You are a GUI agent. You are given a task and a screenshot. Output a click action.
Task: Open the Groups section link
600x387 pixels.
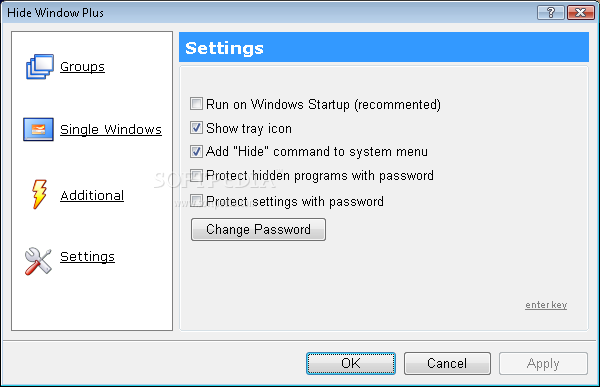[x=82, y=67]
